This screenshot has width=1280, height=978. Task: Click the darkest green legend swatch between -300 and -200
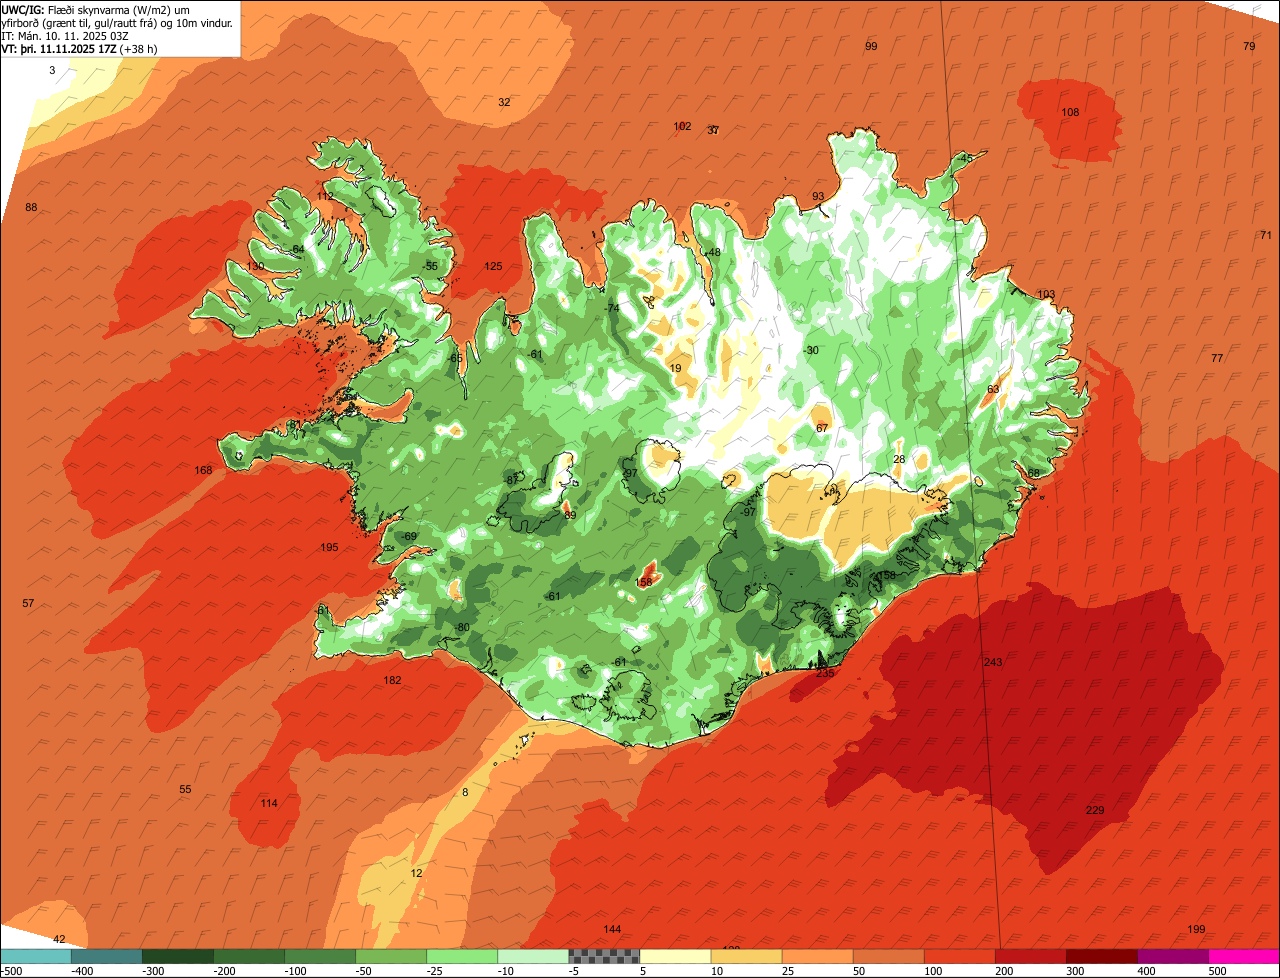point(178,956)
